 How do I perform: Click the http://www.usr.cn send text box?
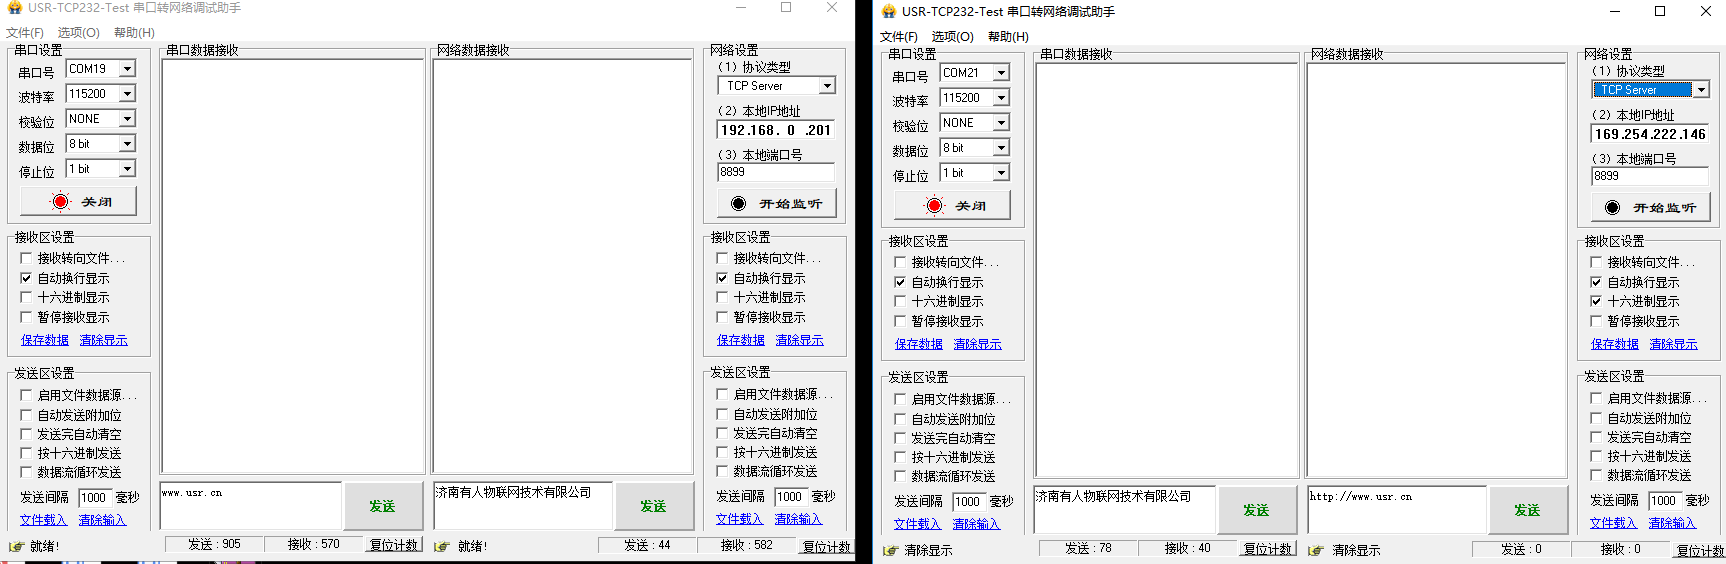[x=1397, y=510]
